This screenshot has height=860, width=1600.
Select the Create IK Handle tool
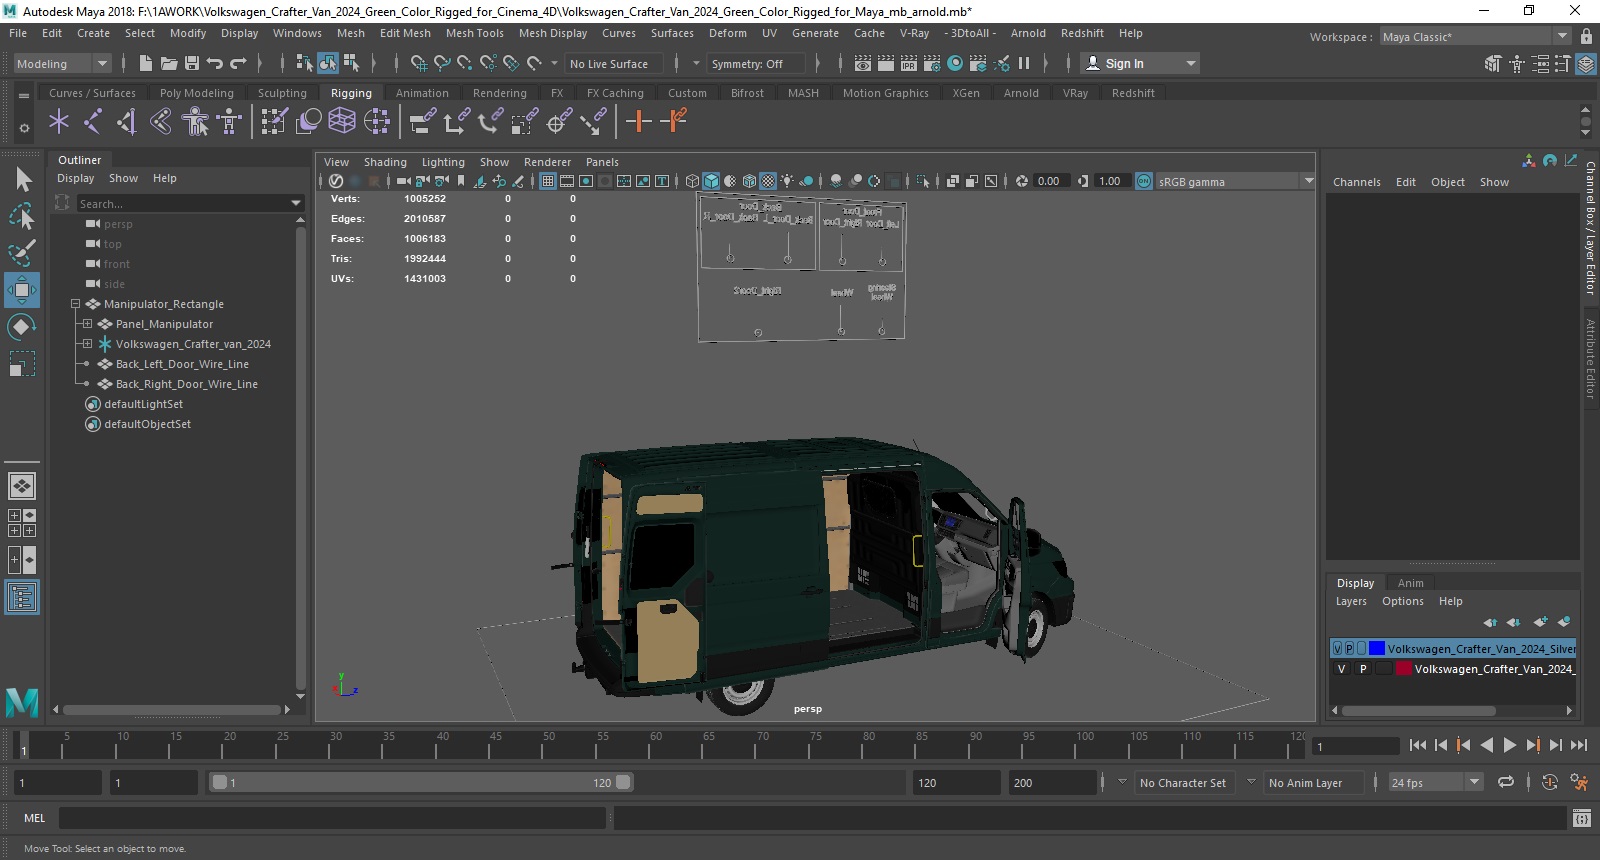coord(127,122)
